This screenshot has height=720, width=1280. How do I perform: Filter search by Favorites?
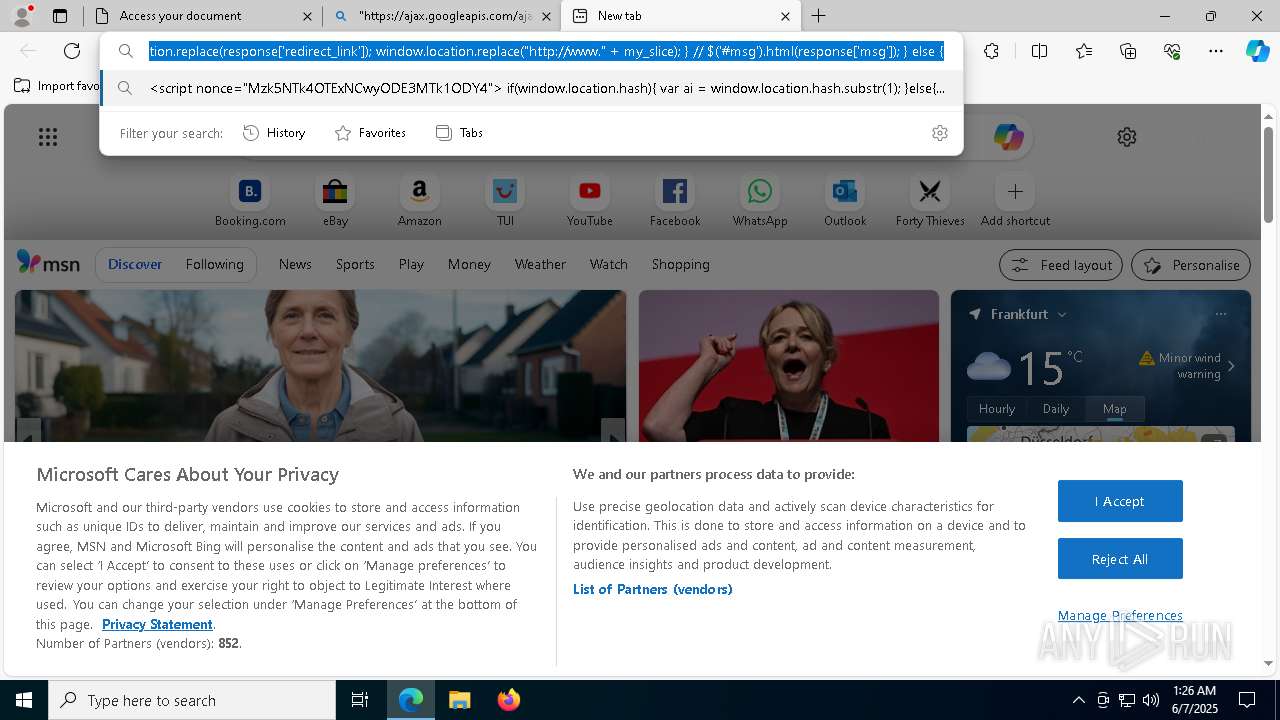[x=371, y=133]
